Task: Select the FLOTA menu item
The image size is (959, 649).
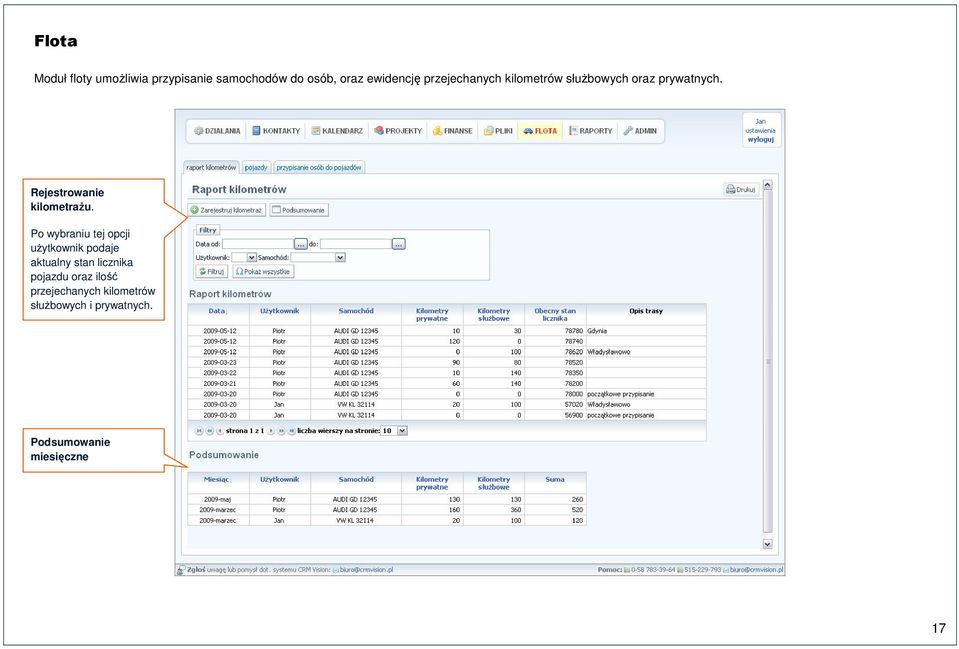Action: pyautogui.click(x=540, y=131)
